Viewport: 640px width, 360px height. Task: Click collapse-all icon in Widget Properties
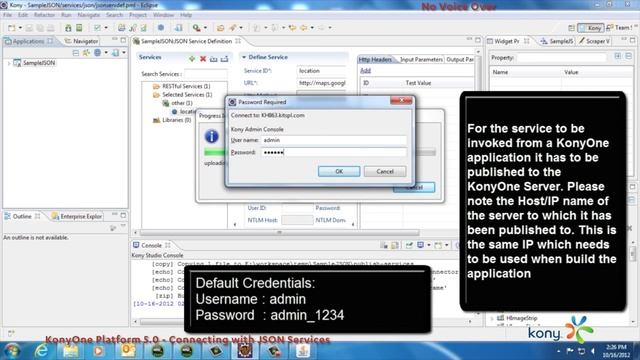pyautogui.click(x=629, y=56)
